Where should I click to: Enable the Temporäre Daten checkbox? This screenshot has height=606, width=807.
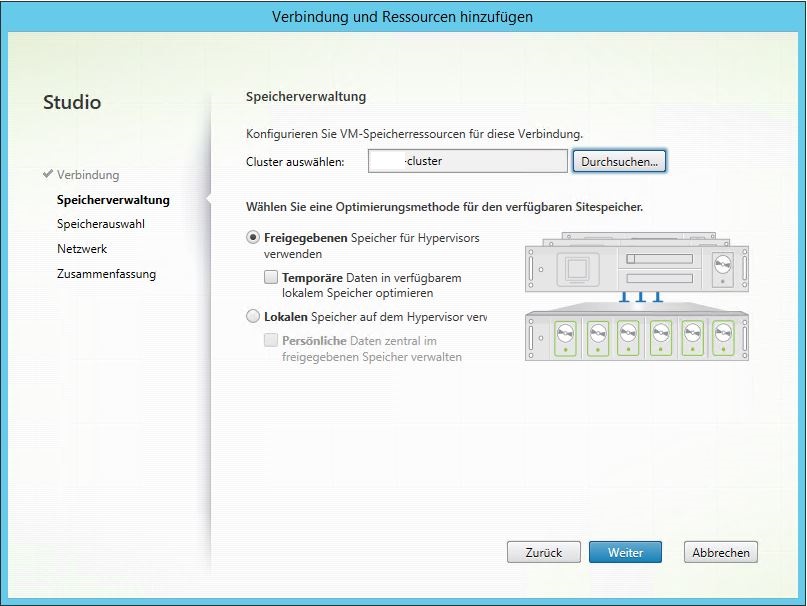(271, 278)
